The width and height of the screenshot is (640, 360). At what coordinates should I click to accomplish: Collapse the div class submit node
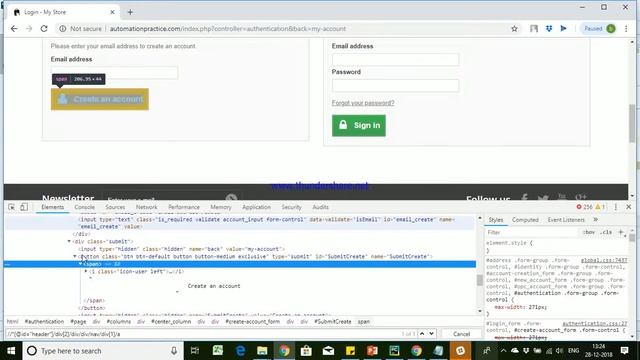[x=69, y=241]
